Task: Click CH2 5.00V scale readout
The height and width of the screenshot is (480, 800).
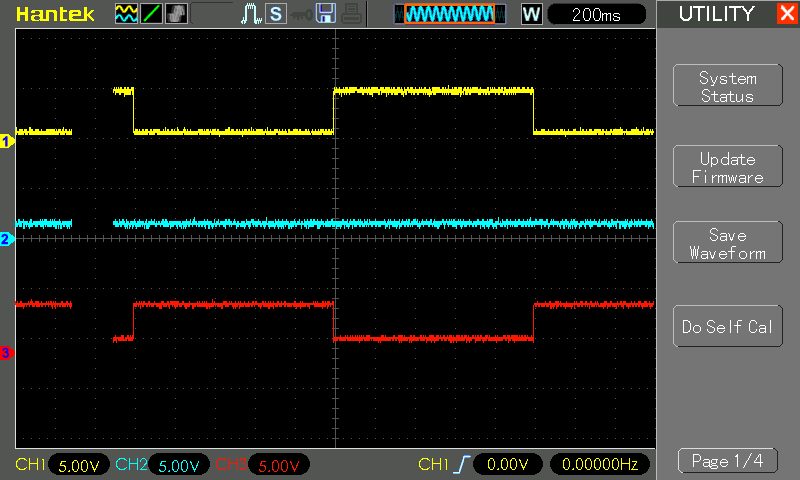Action: pos(179,465)
